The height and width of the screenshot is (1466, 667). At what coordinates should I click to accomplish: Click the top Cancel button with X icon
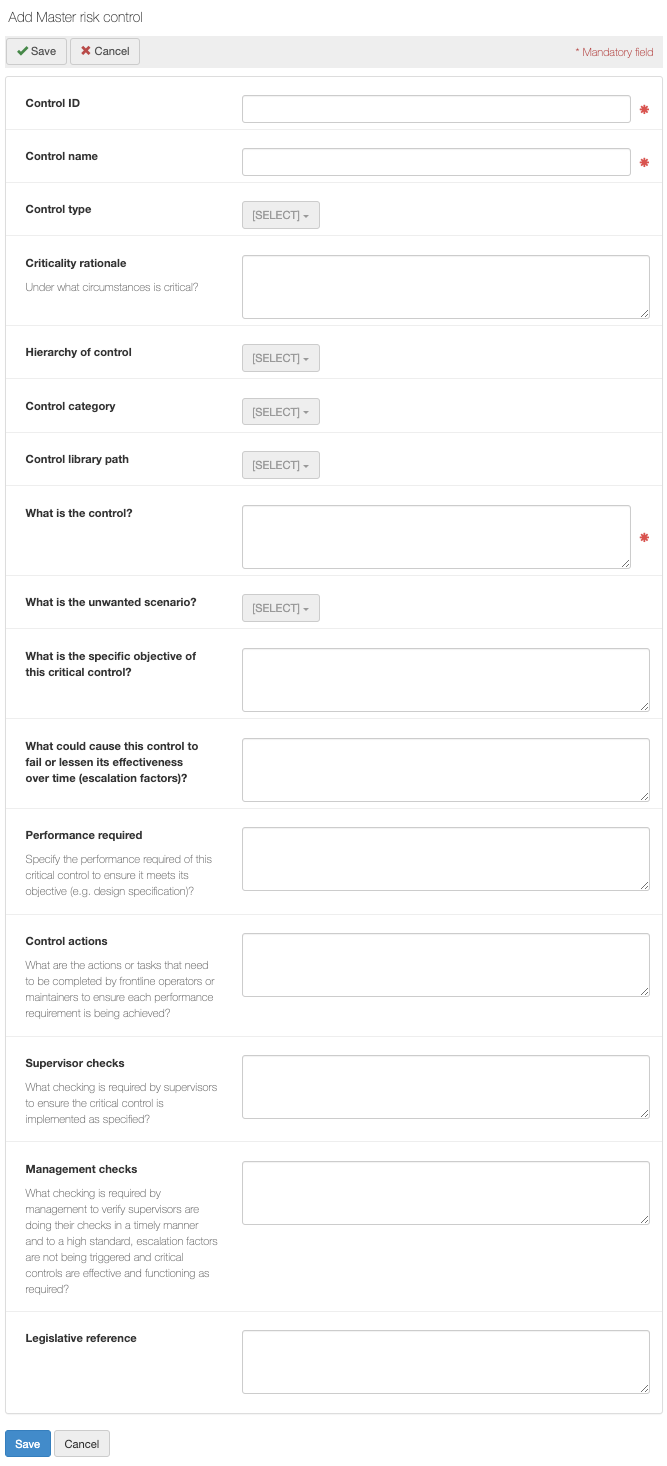[x=105, y=51]
